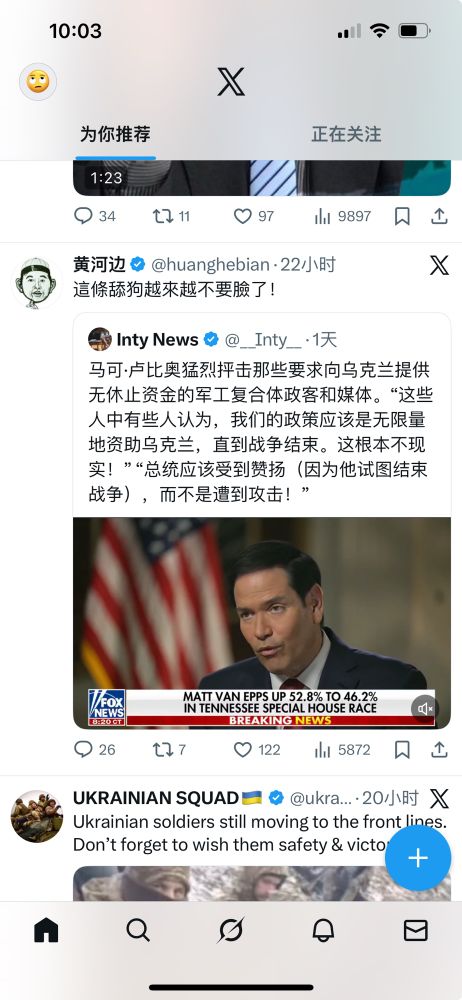462x1000 pixels.
Task: Tap the blue compose post button
Action: click(x=418, y=858)
